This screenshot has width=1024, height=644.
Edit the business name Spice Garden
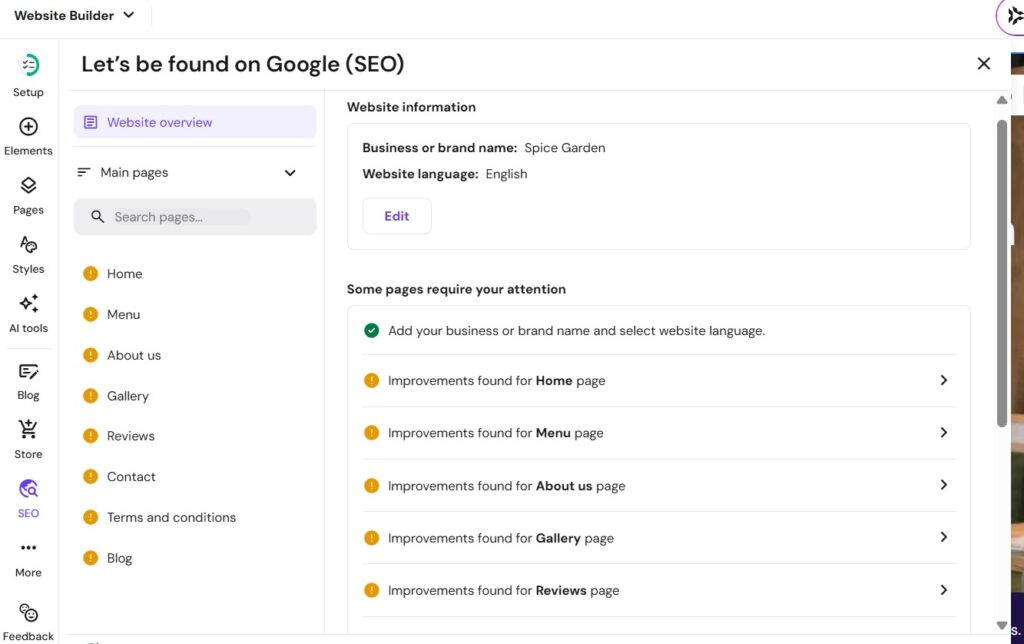click(396, 215)
